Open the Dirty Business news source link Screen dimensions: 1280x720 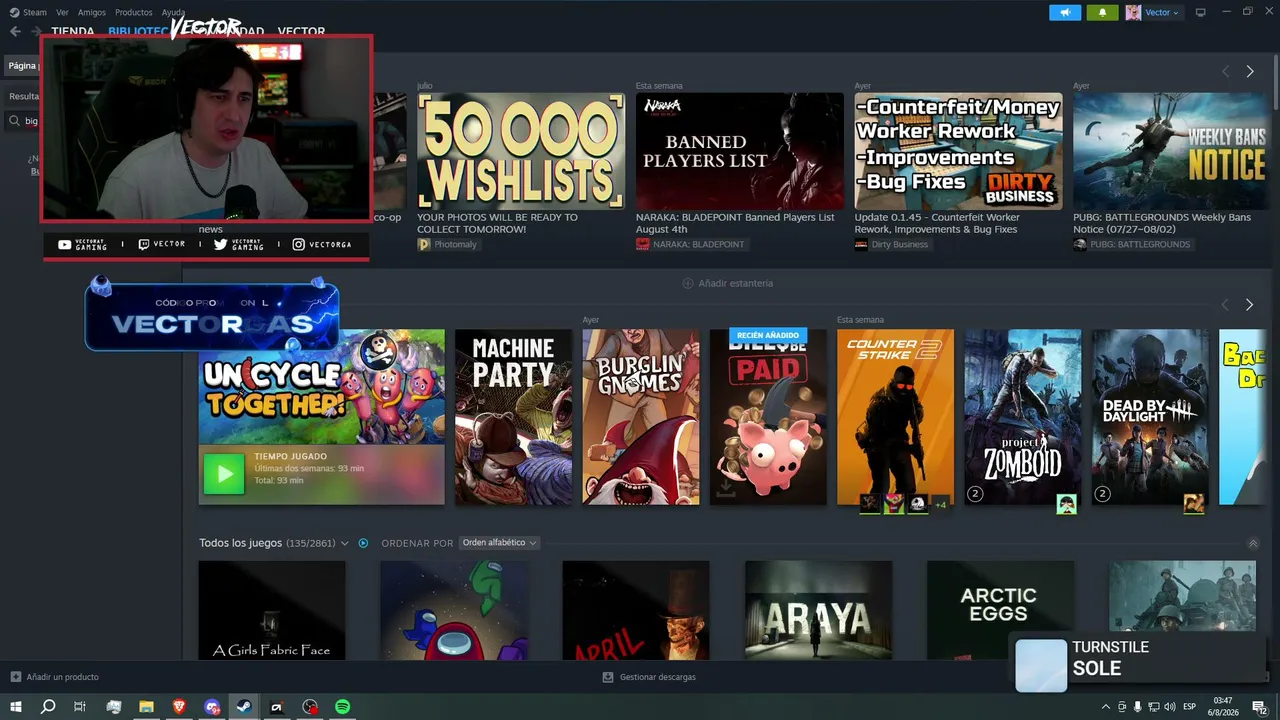[x=892, y=244]
